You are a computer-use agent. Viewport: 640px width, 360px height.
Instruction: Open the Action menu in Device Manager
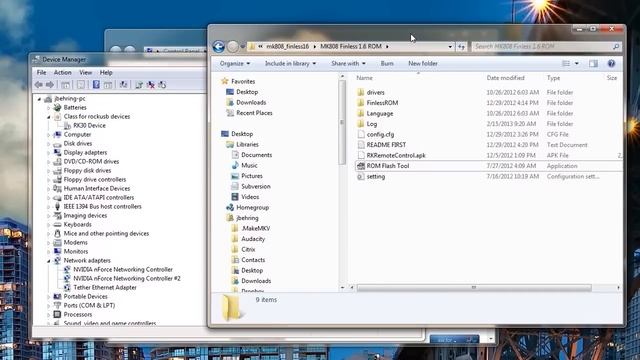point(62,73)
